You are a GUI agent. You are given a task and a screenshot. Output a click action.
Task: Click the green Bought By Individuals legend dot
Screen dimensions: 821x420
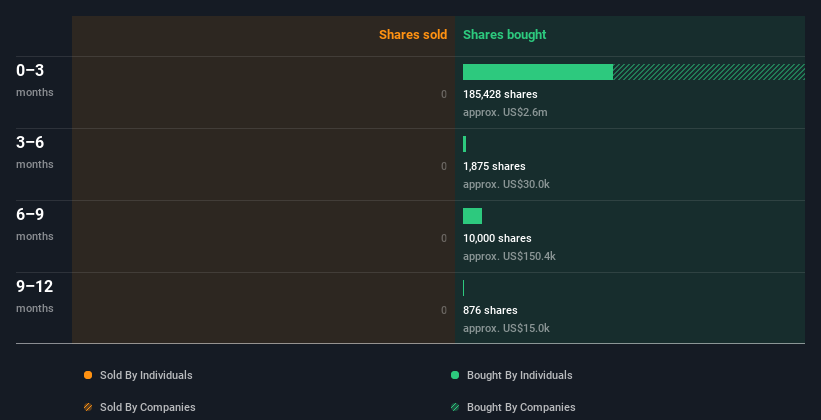click(455, 375)
